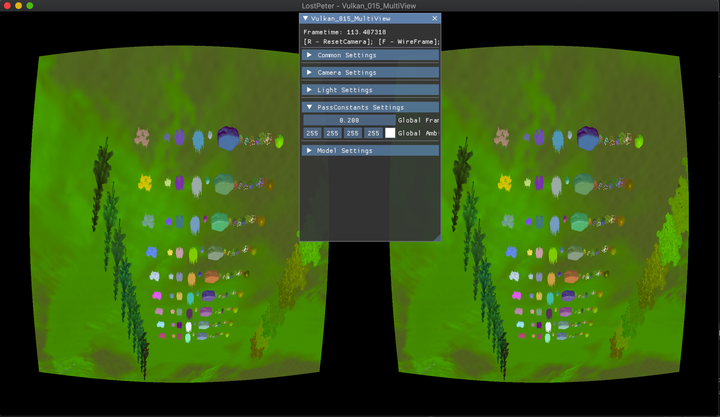This screenshot has height=417, width=720.
Task: Open the white Global Ambient color swatch
Action: [390, 133]
